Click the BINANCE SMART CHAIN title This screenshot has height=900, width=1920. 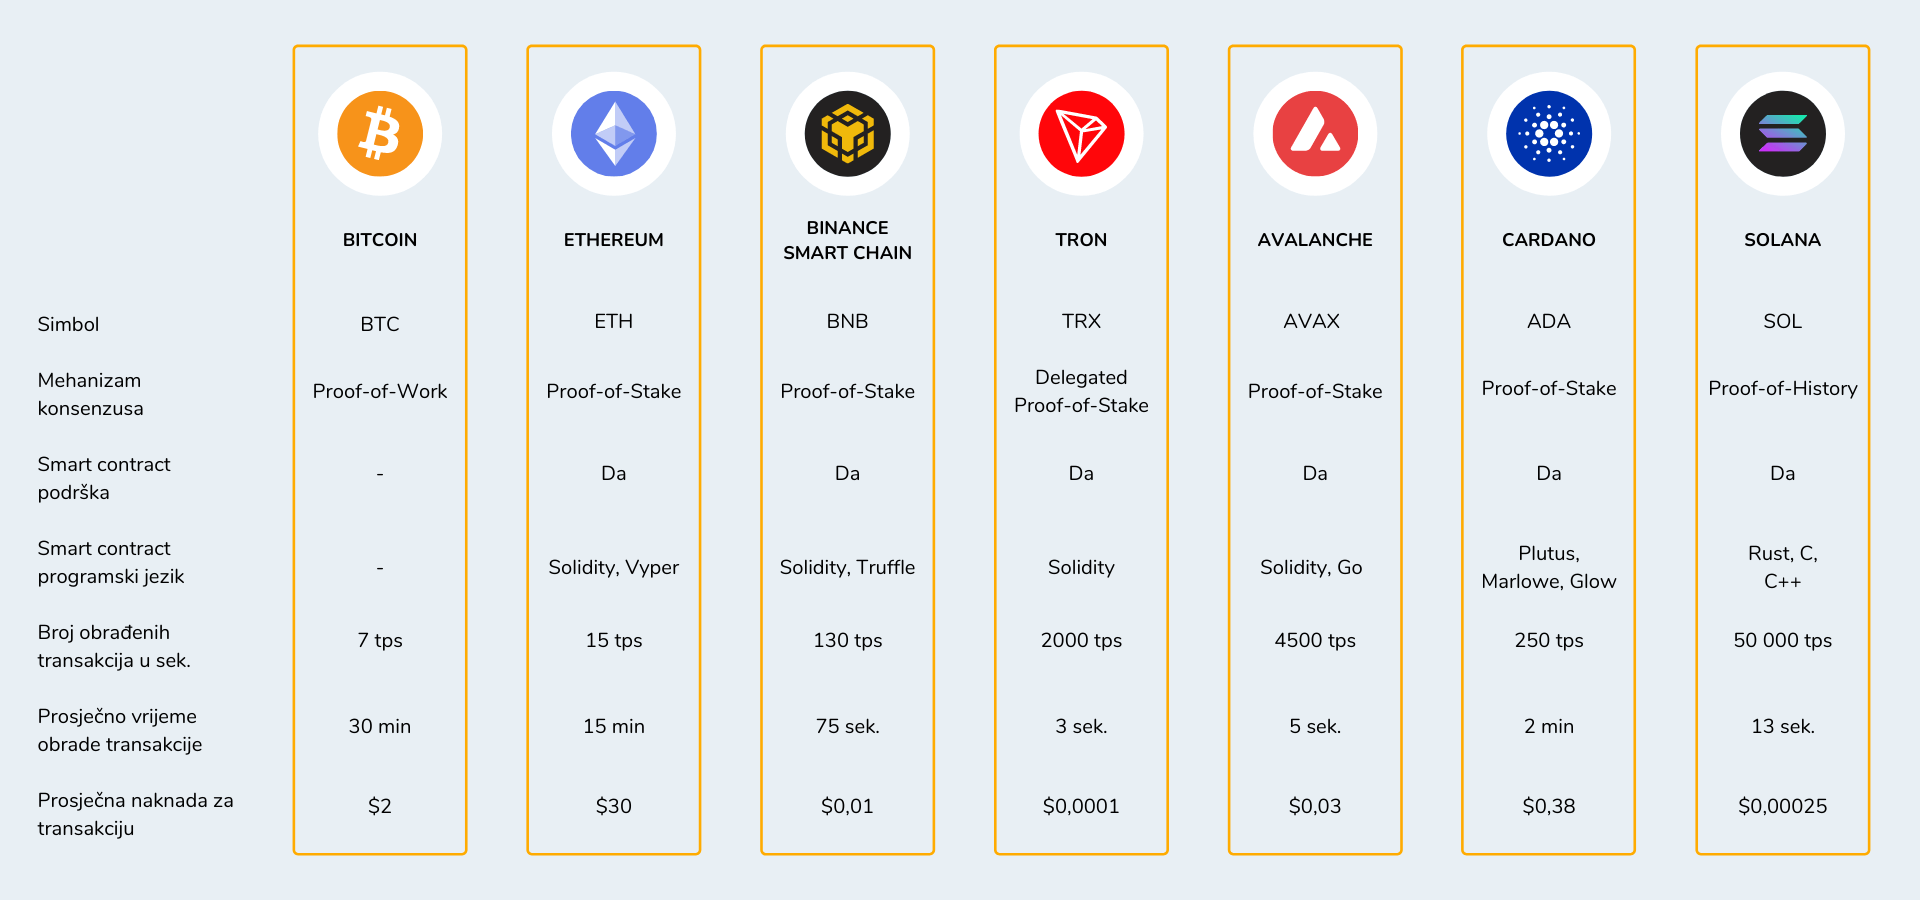[x=847, y=240]
